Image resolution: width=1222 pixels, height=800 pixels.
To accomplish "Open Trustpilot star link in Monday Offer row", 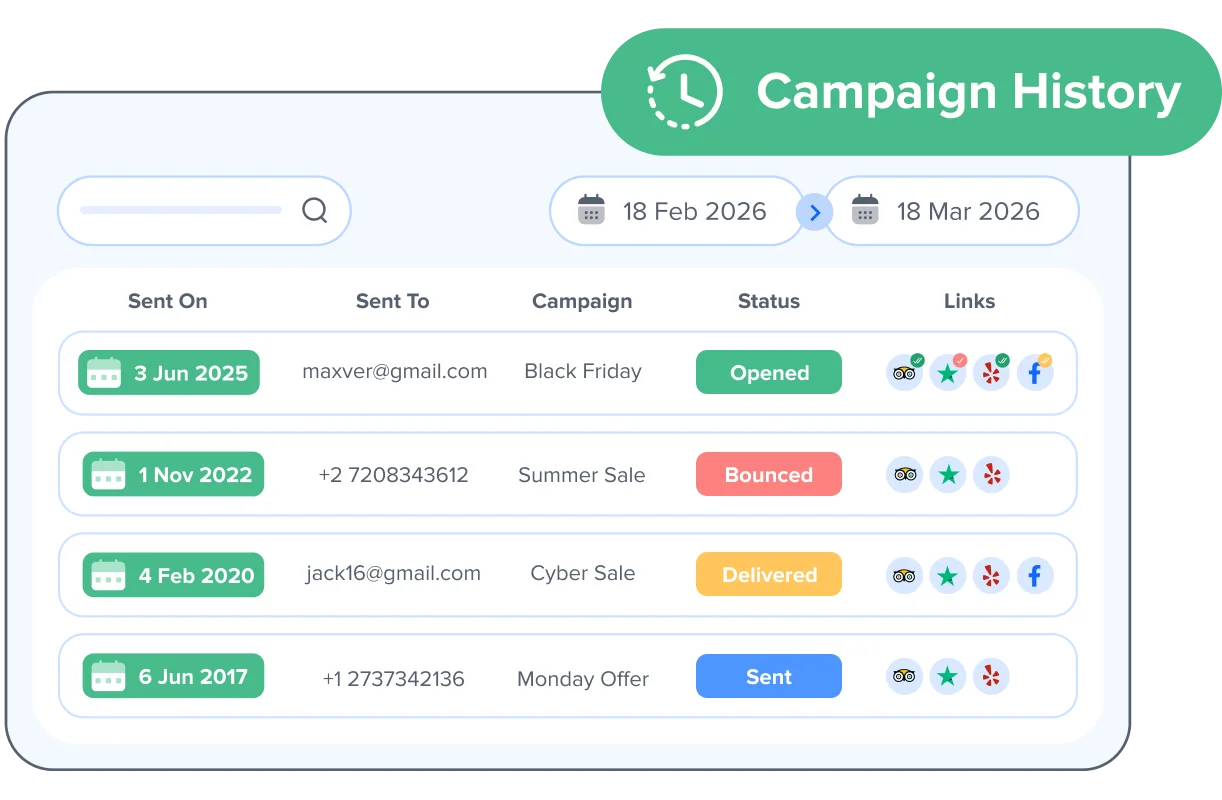I will (948, 676).
